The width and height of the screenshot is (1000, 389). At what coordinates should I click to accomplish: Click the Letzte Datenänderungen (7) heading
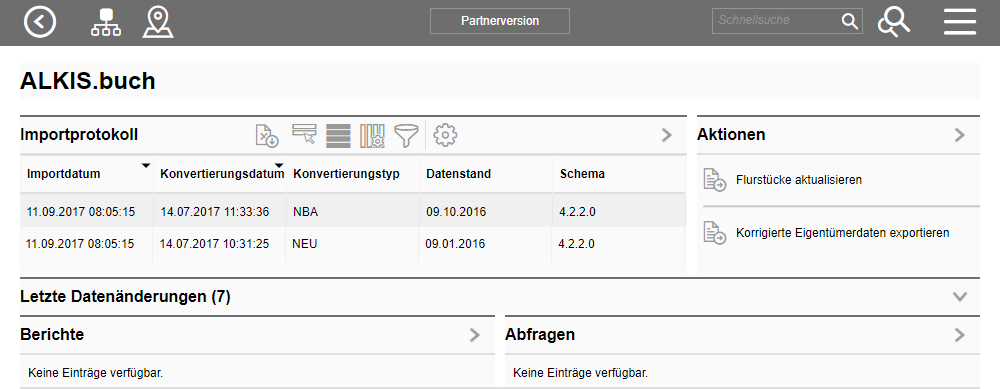point(125,297)
